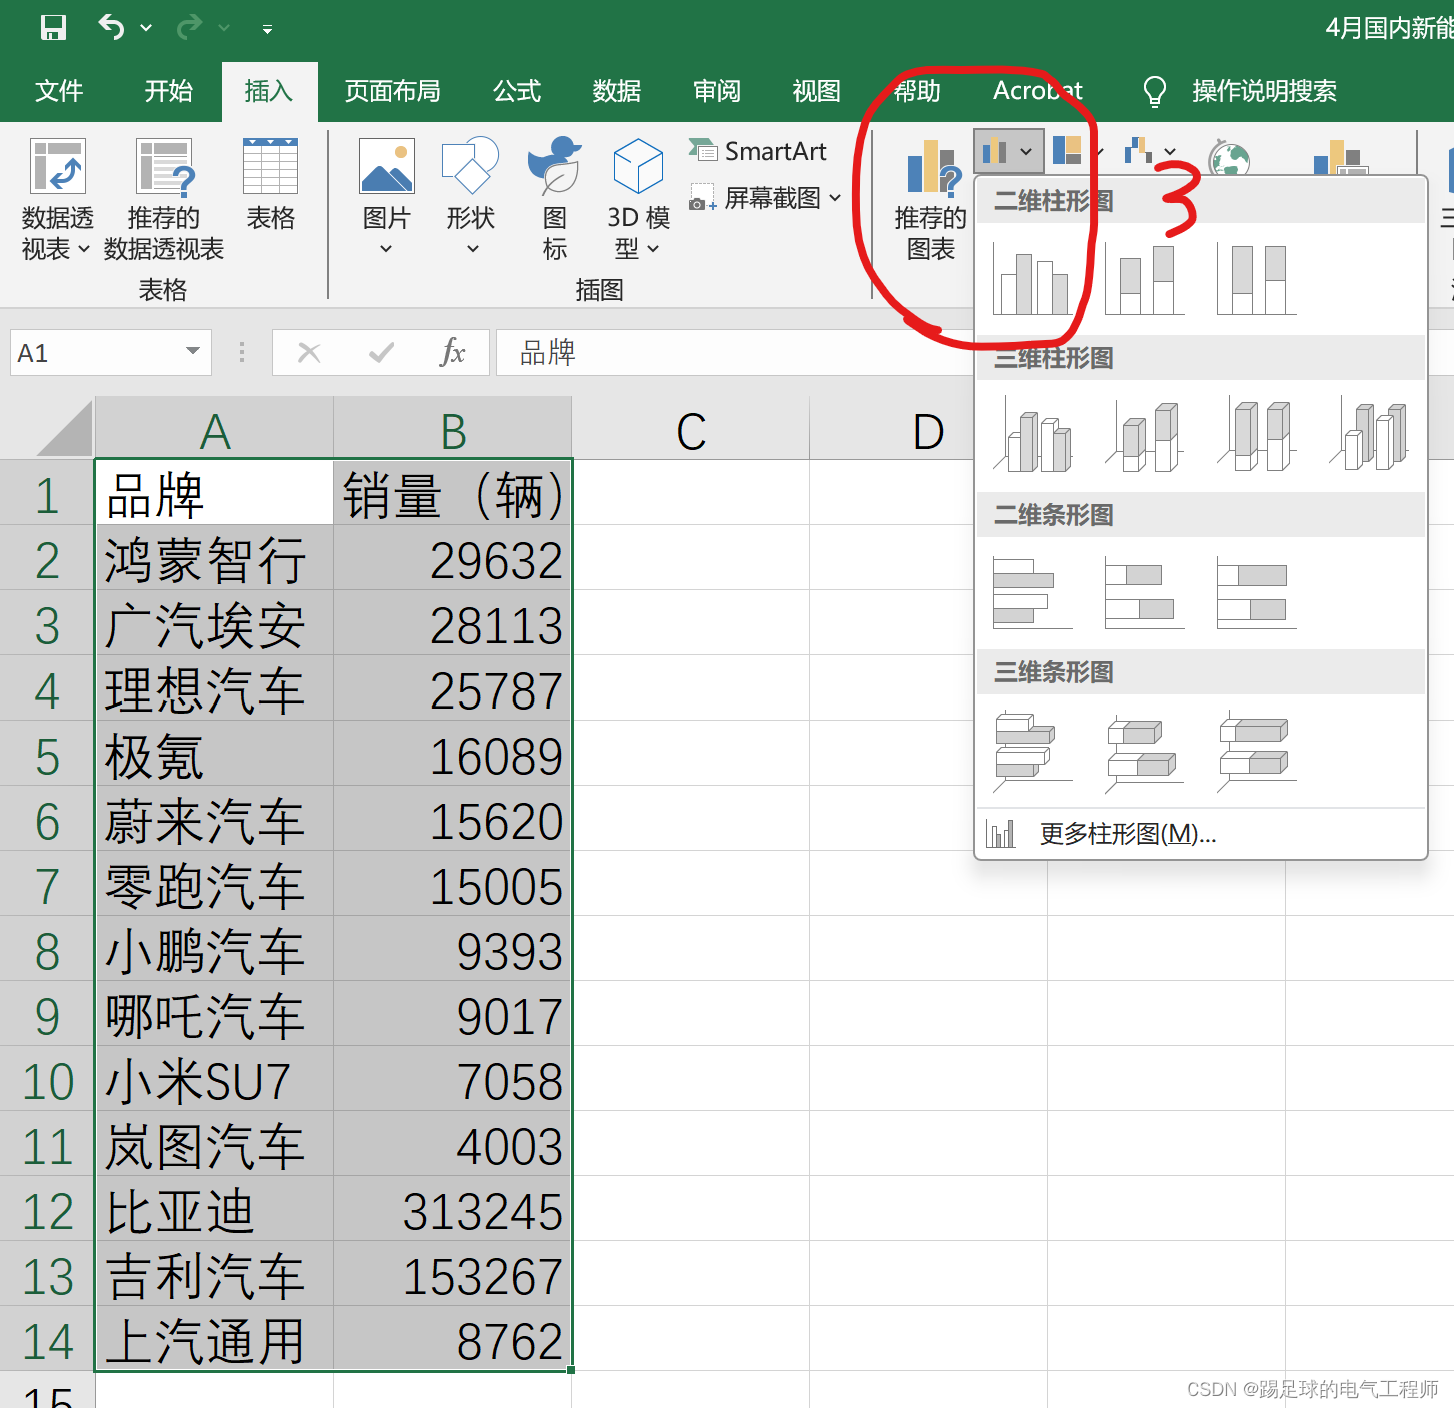Viewport: 1454px width, 1408px height.
Task: Click the 销量（辆）header cell
Action: click(x=452, y=493)
